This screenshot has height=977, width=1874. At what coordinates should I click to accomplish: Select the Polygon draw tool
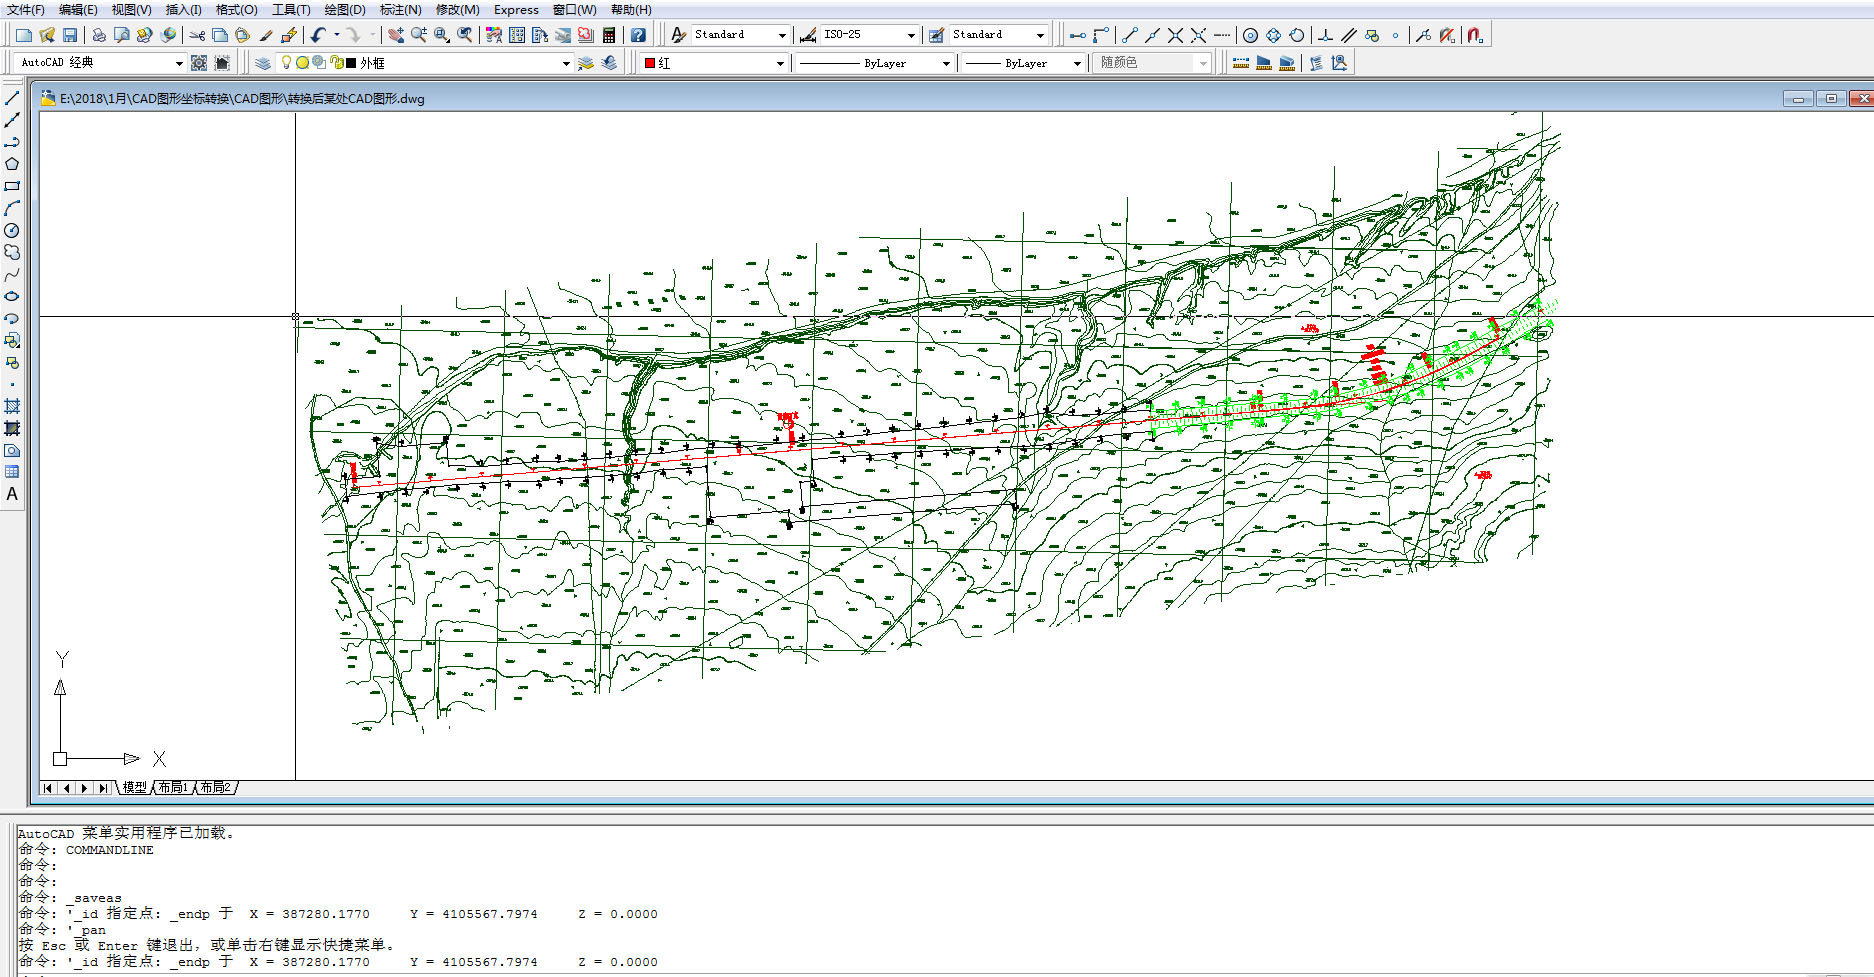12,164
